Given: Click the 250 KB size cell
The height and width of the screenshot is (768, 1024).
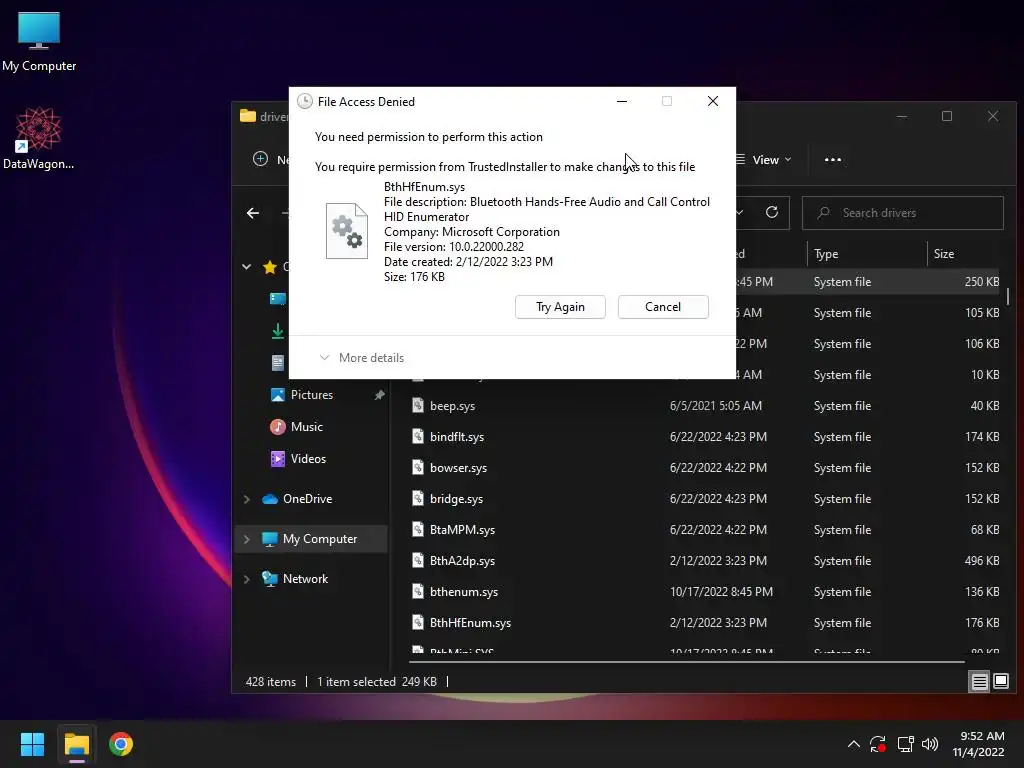Looking at the screenshot, I should pyautogui.click(x=982, y=282).
